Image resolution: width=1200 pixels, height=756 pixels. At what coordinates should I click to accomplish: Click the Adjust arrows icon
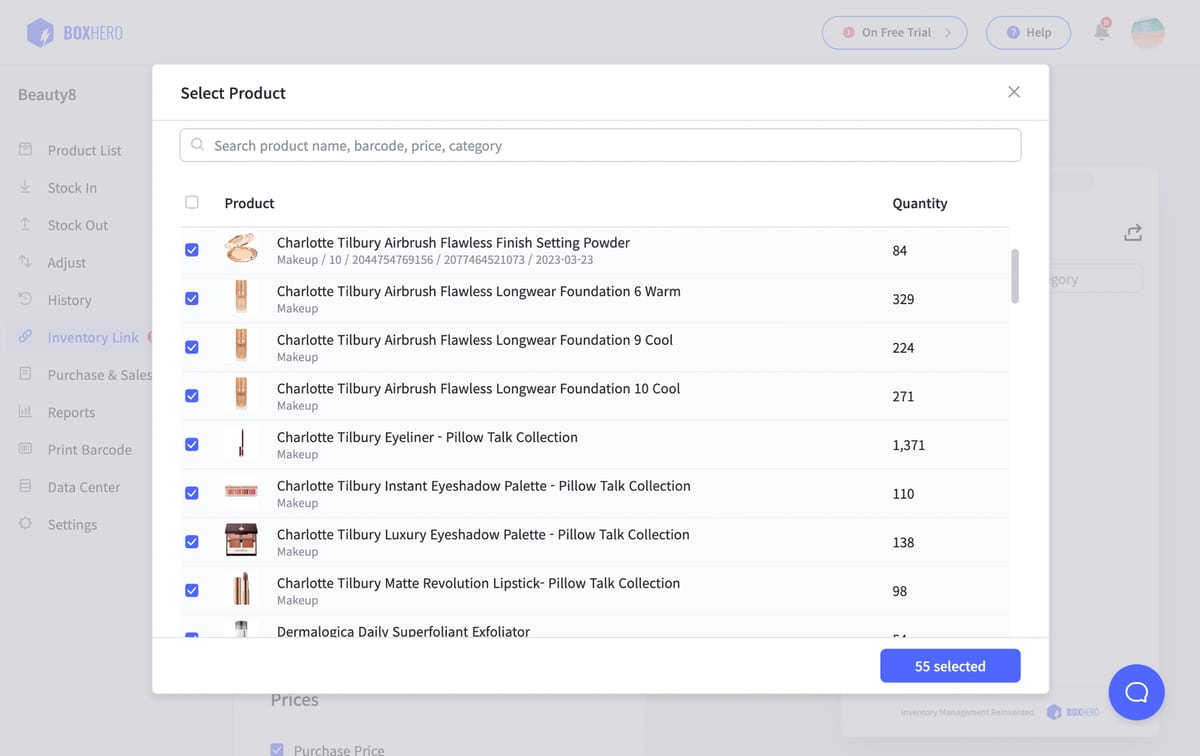(x=25, y=262)
